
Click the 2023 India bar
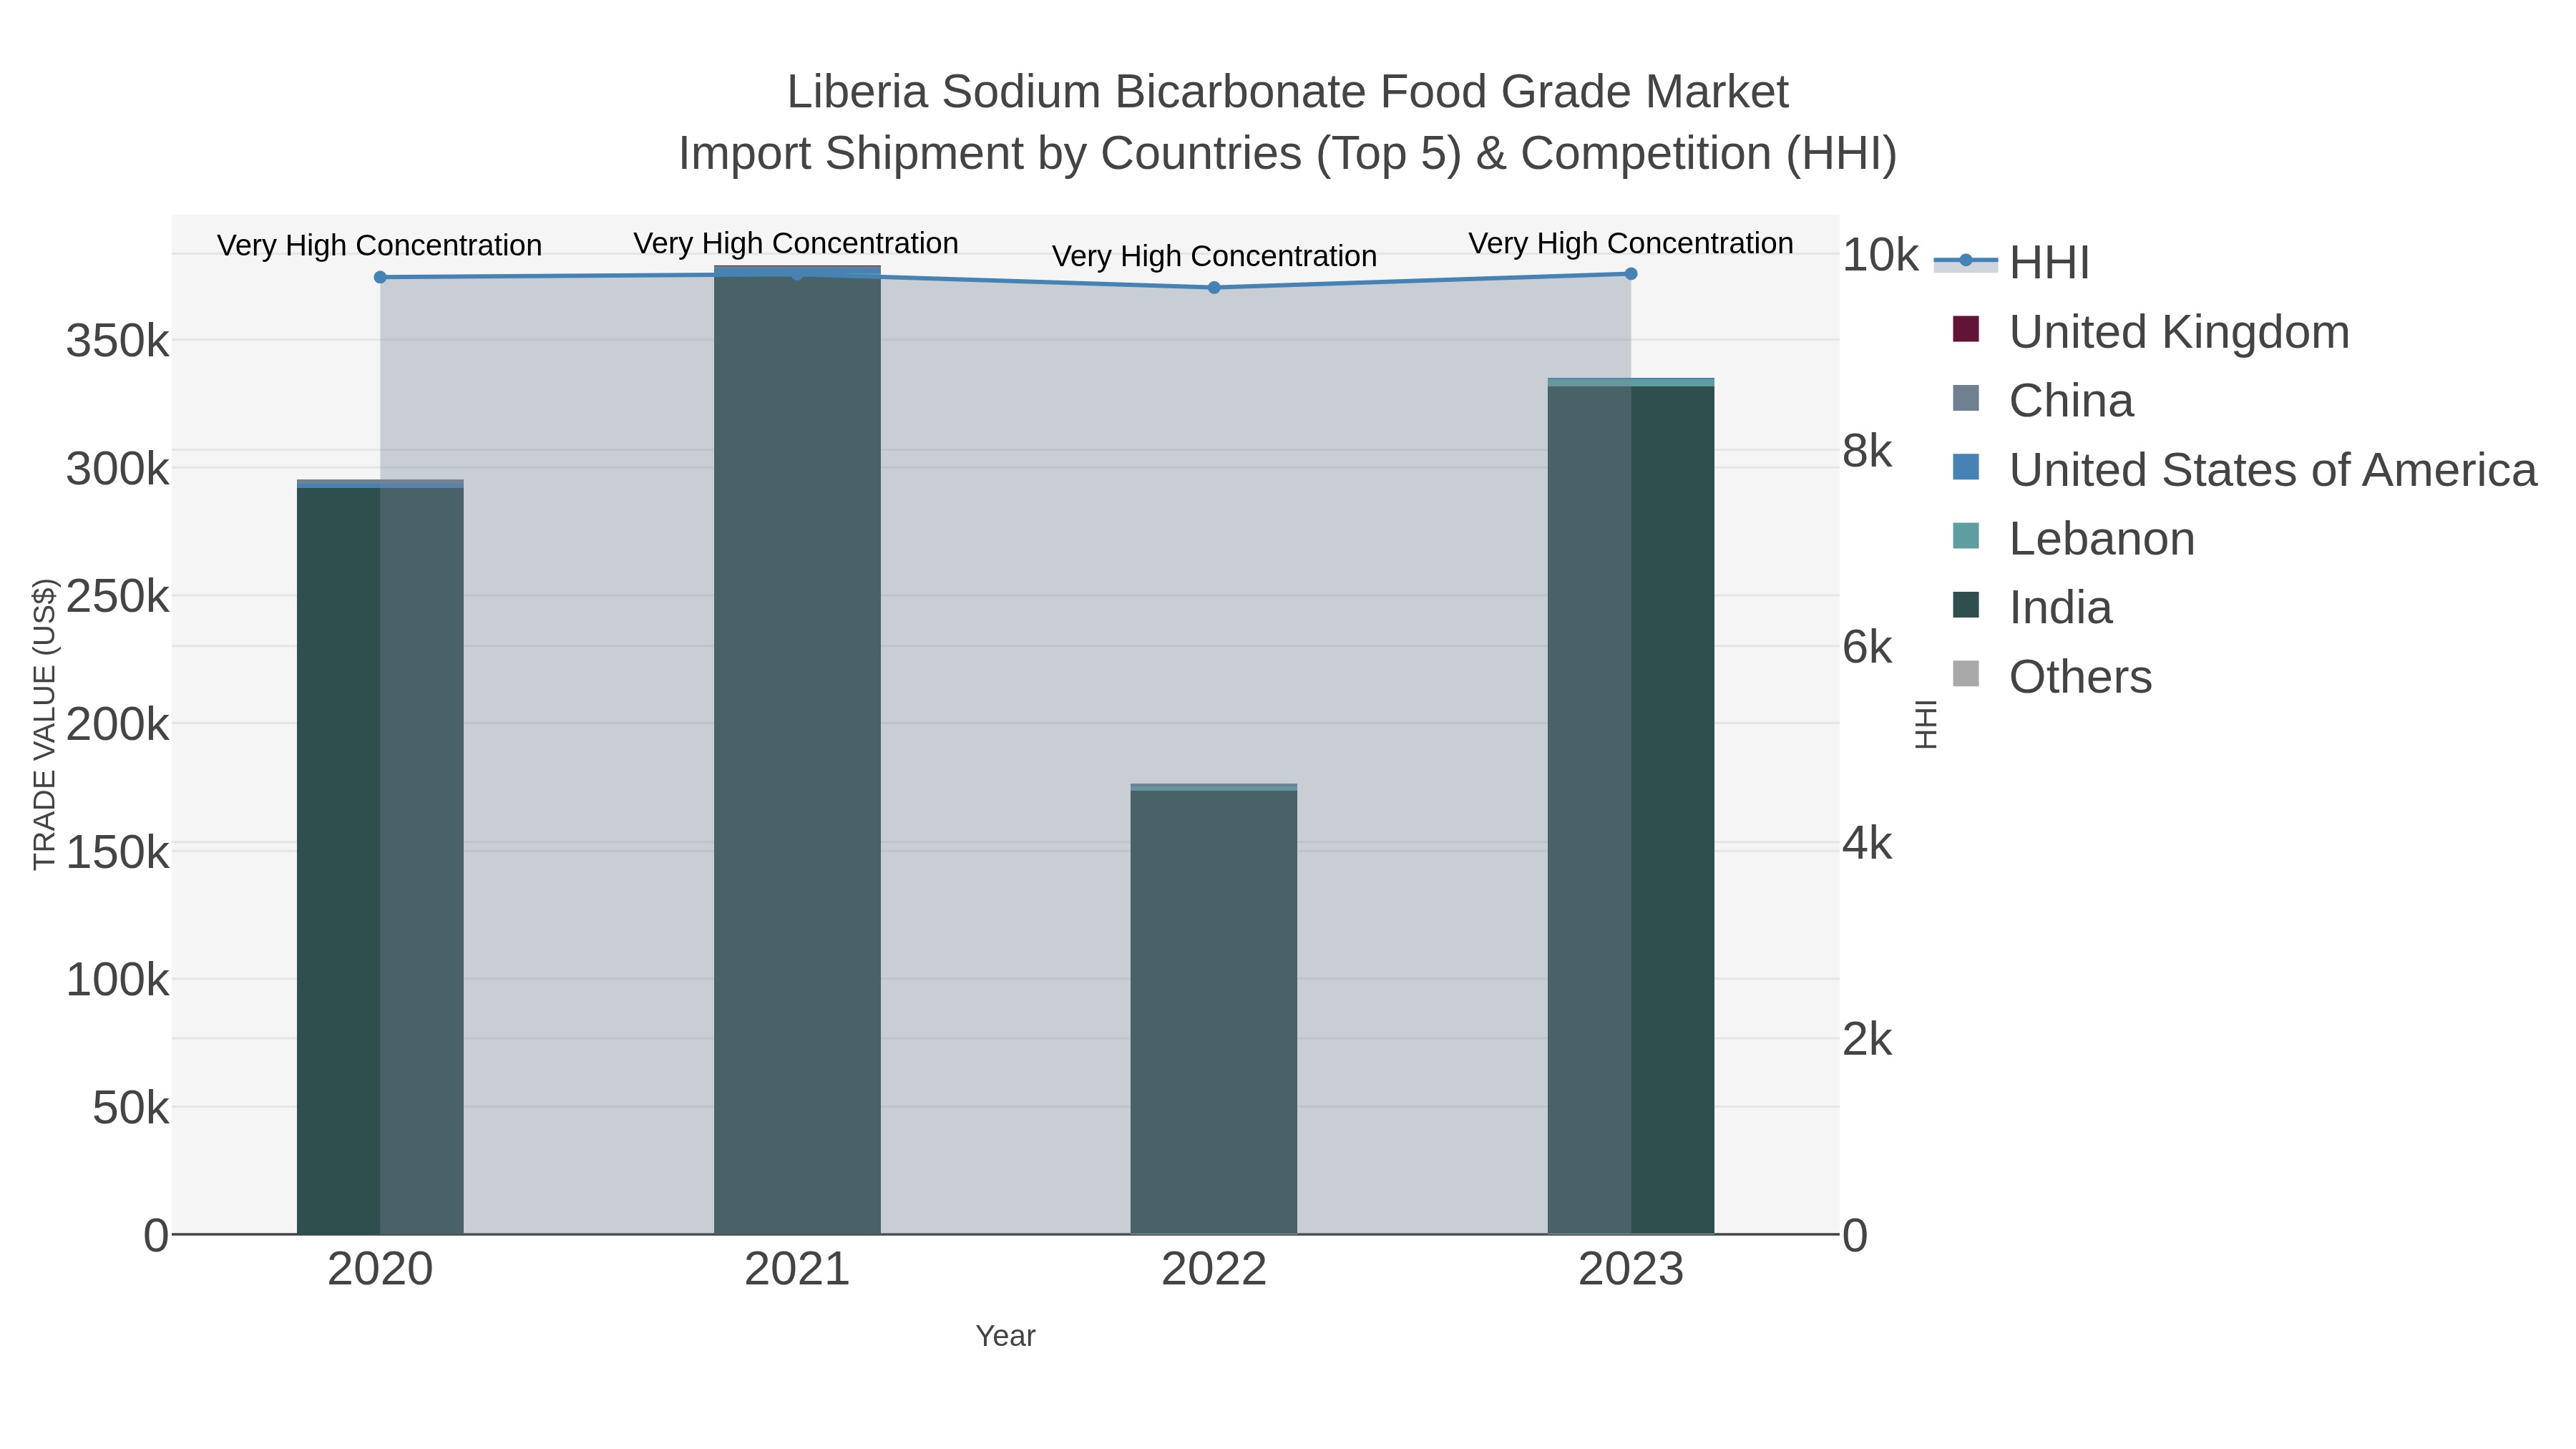point(1631,811)
